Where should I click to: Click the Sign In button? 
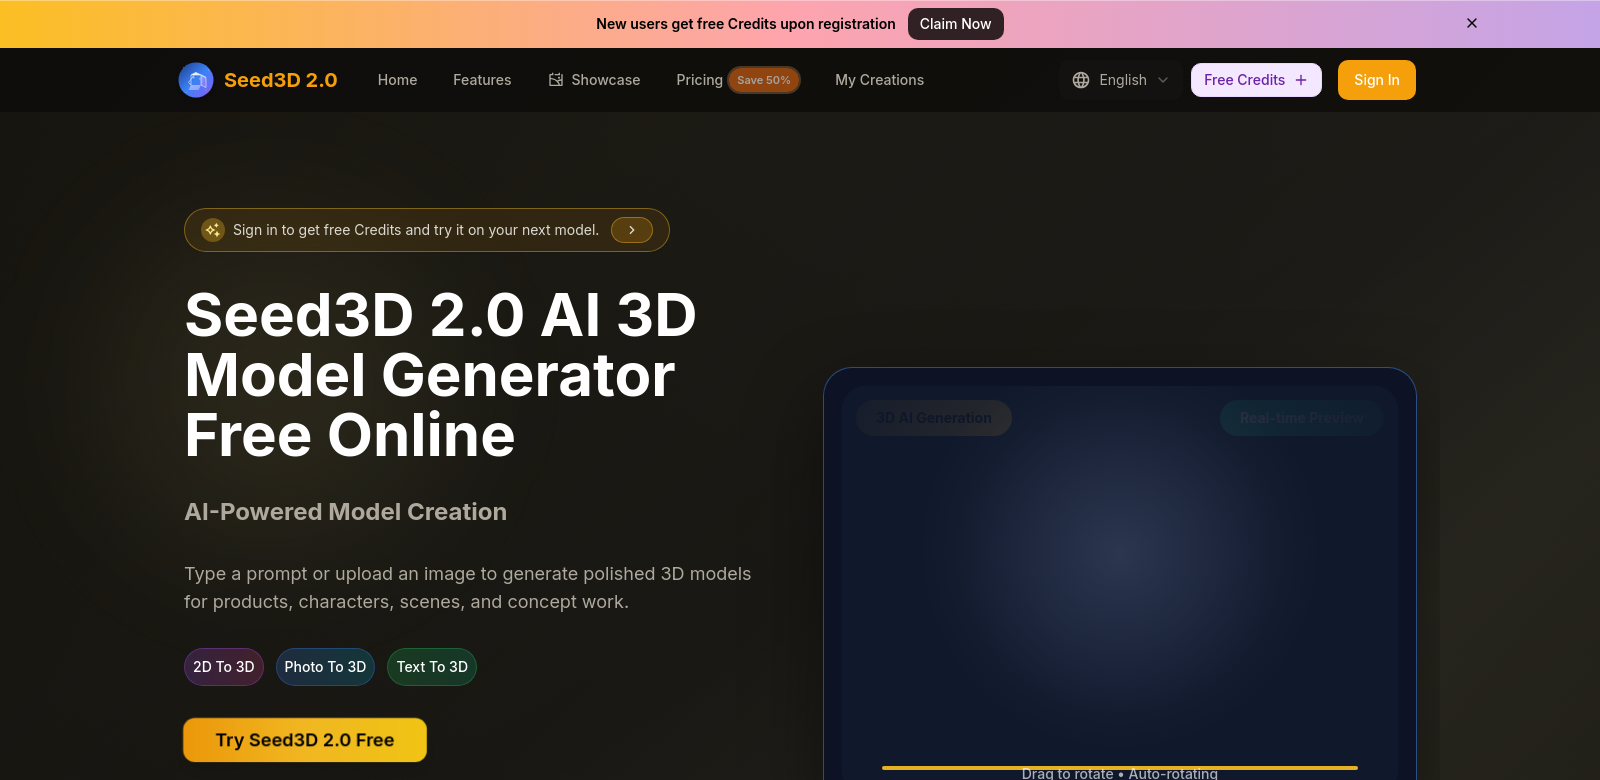[x=1376, y=80]
